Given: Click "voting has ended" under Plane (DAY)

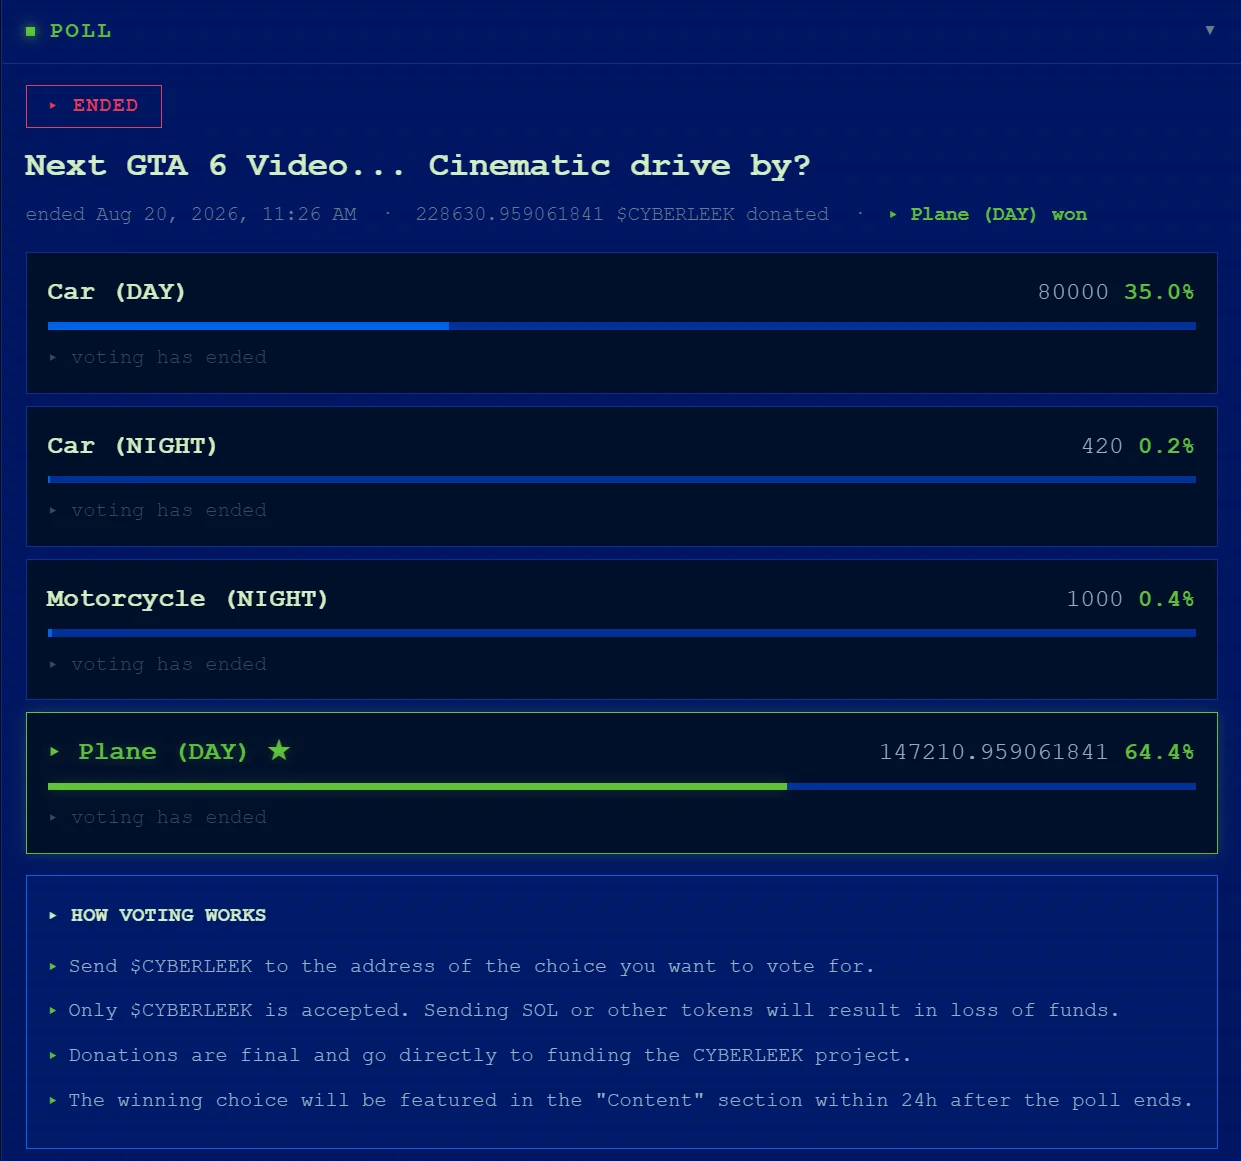Looking at the screenshot, I should click(x=169, y=817).
